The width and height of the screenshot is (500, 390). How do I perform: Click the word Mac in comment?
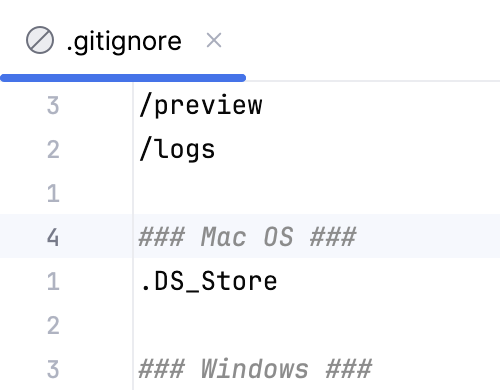pos(224,237)
